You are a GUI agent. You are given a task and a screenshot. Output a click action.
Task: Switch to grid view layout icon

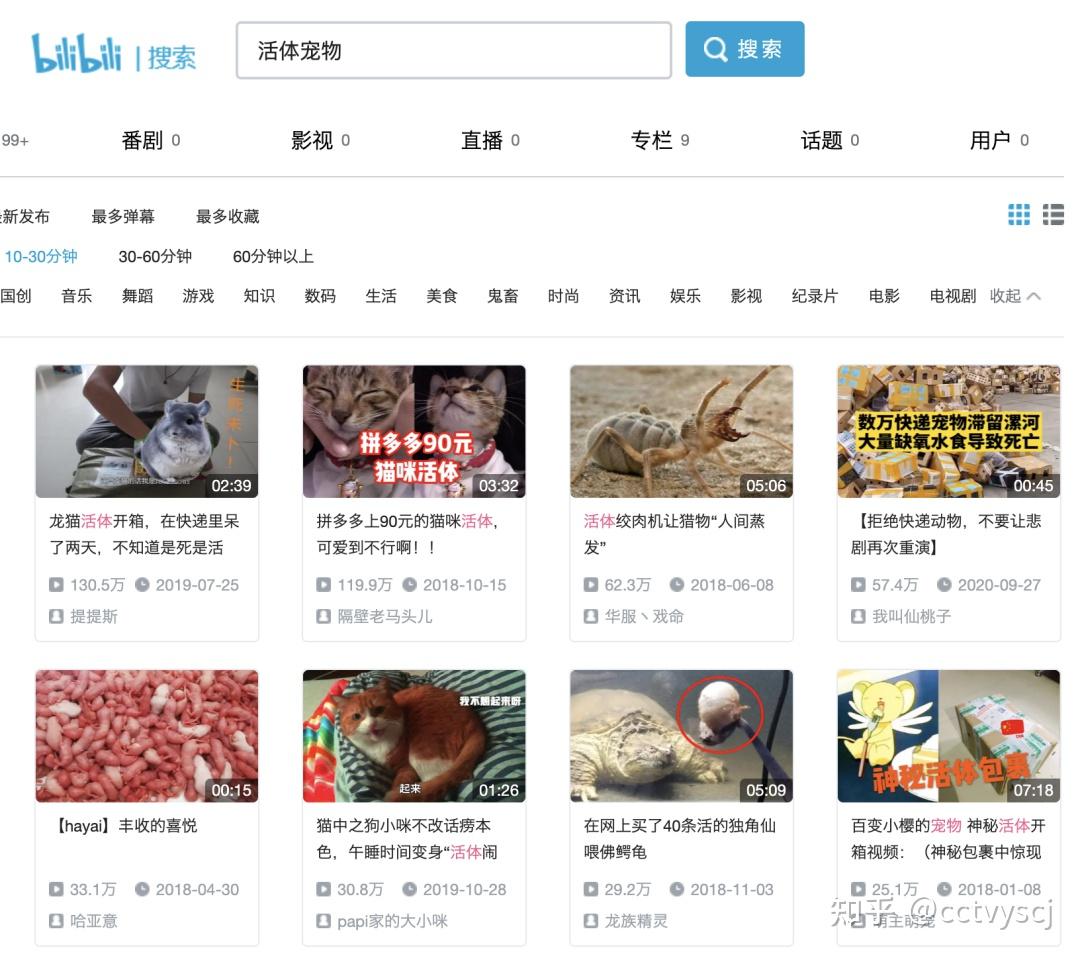click(1019, 215)
